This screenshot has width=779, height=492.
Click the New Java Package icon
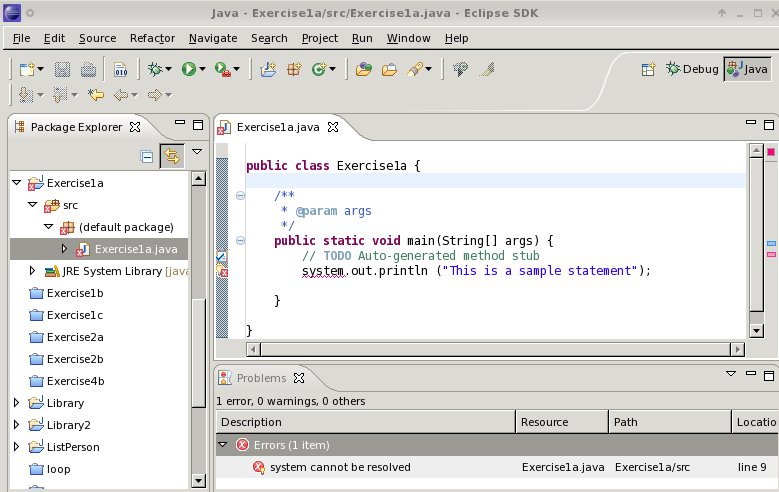click(x=294, y=69)
